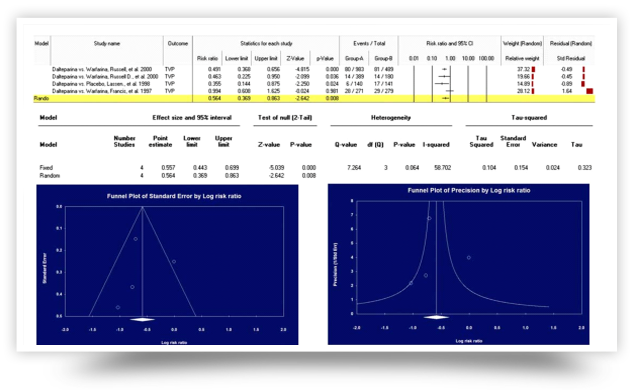Click the Random model row label in summary

[49, 175]
